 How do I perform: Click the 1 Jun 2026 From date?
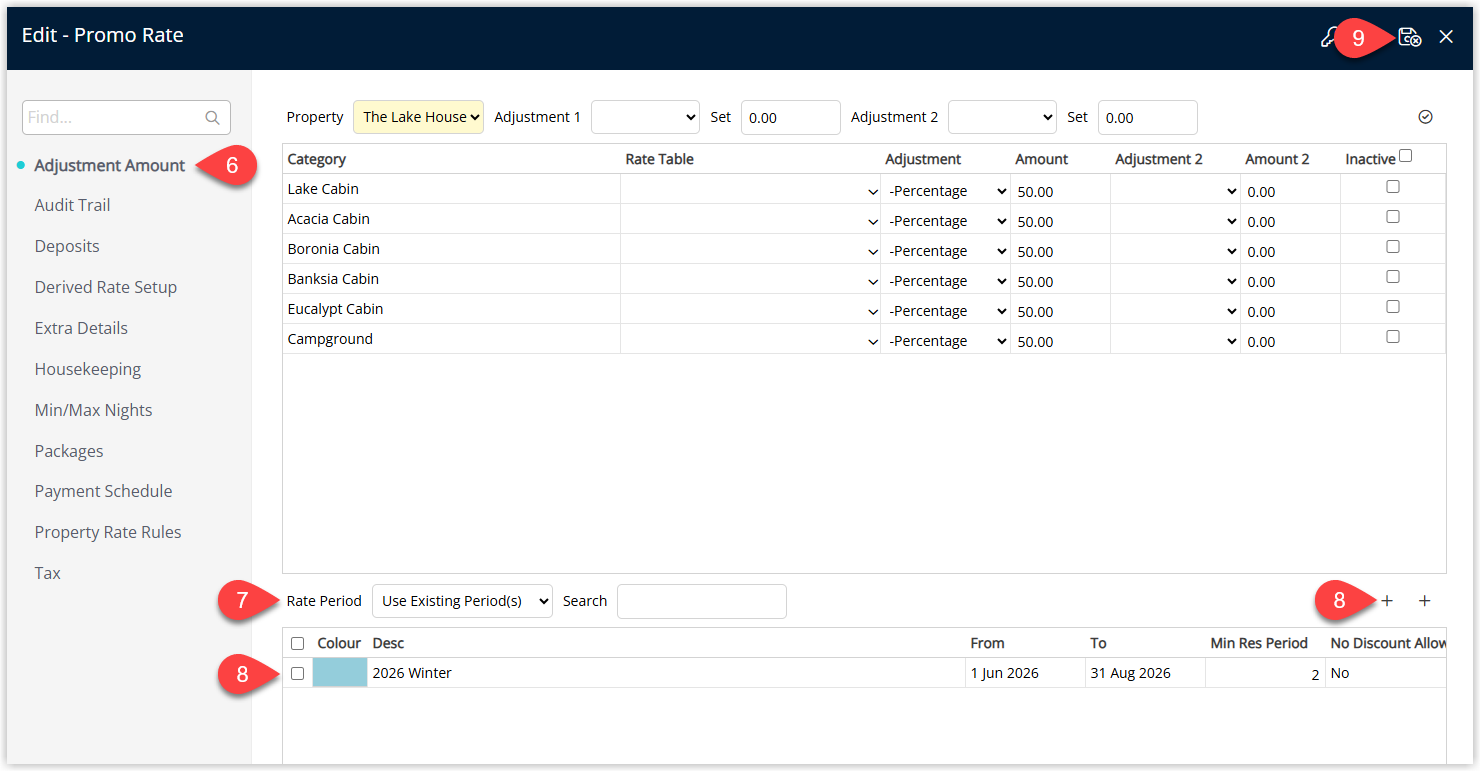[x=1005, y=673]
